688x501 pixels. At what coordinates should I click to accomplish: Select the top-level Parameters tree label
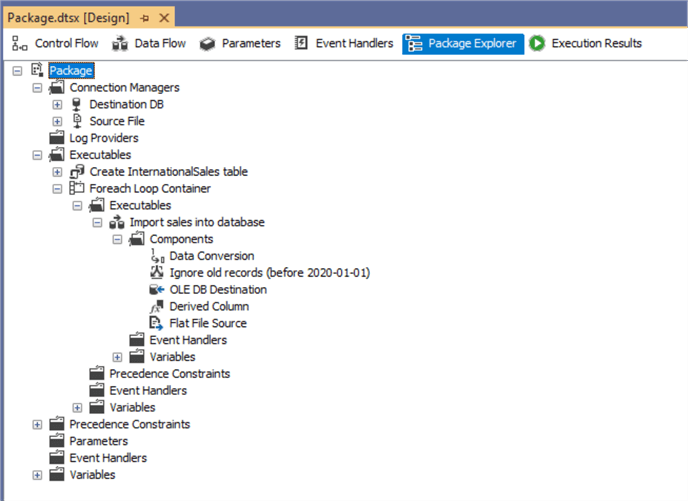(x=99, y=441)
